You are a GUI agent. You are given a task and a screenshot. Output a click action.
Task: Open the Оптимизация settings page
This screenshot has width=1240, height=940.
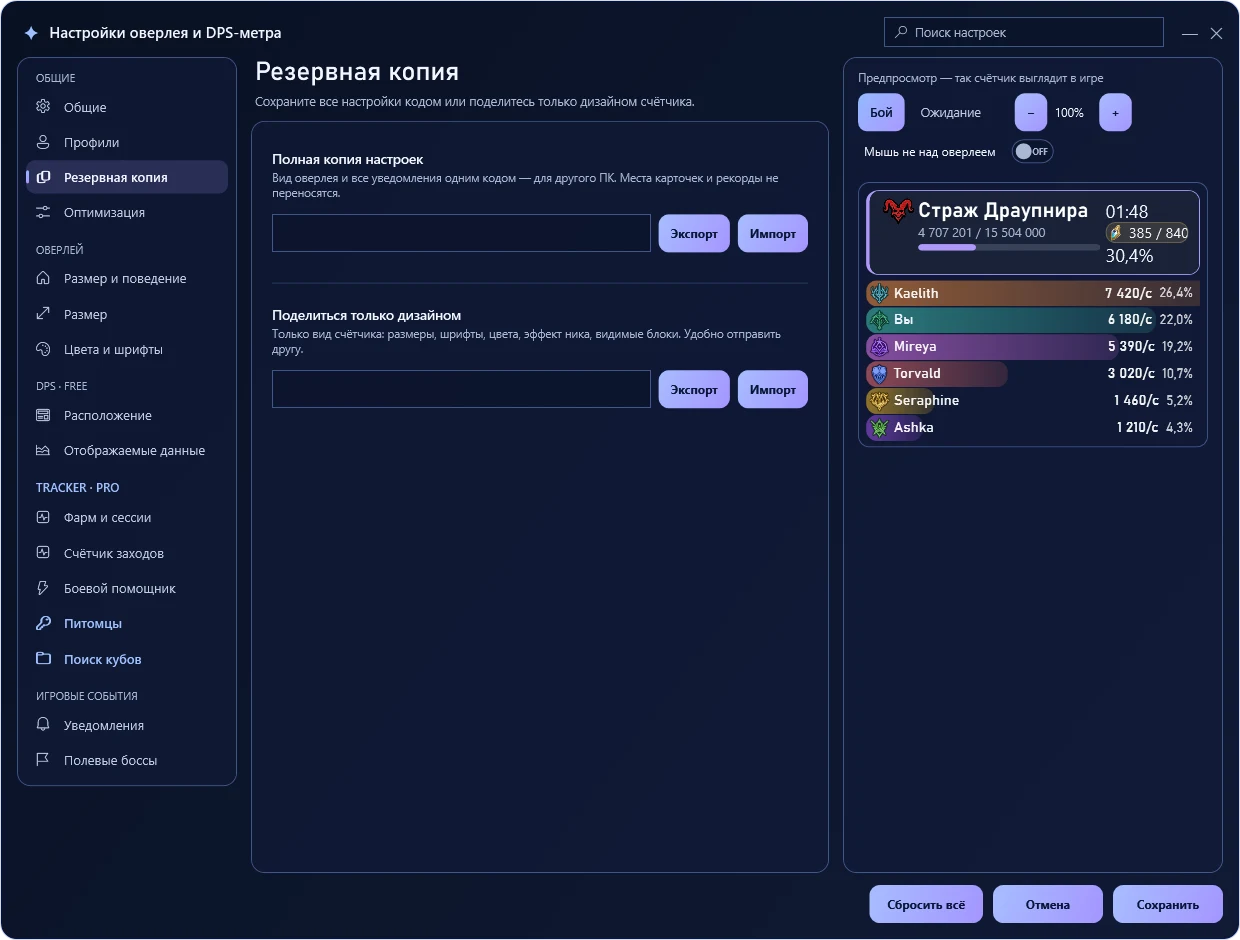(x=127, y=212)
